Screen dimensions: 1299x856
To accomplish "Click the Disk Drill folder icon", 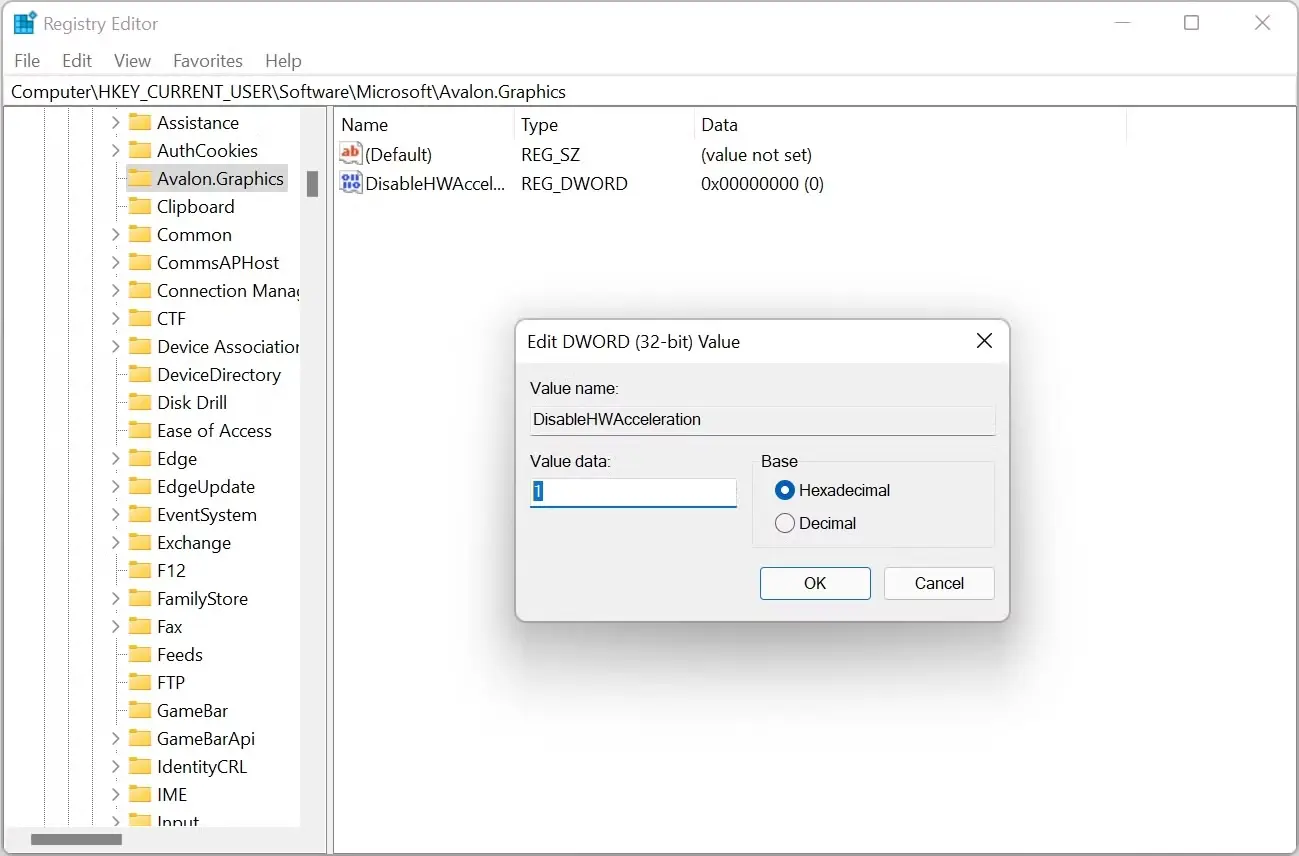I will (x=140, y=403).
